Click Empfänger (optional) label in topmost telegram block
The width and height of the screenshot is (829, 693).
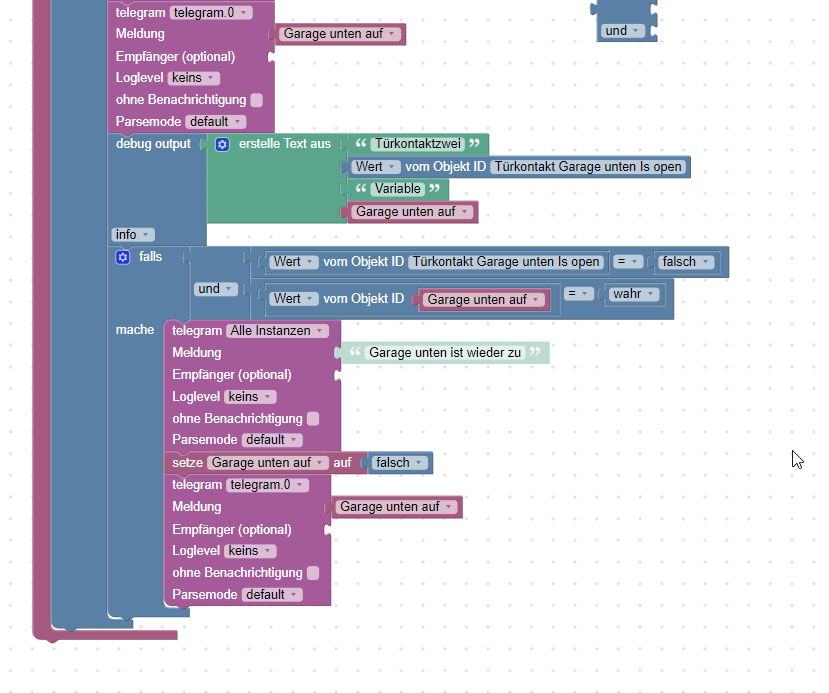[176, 57]
